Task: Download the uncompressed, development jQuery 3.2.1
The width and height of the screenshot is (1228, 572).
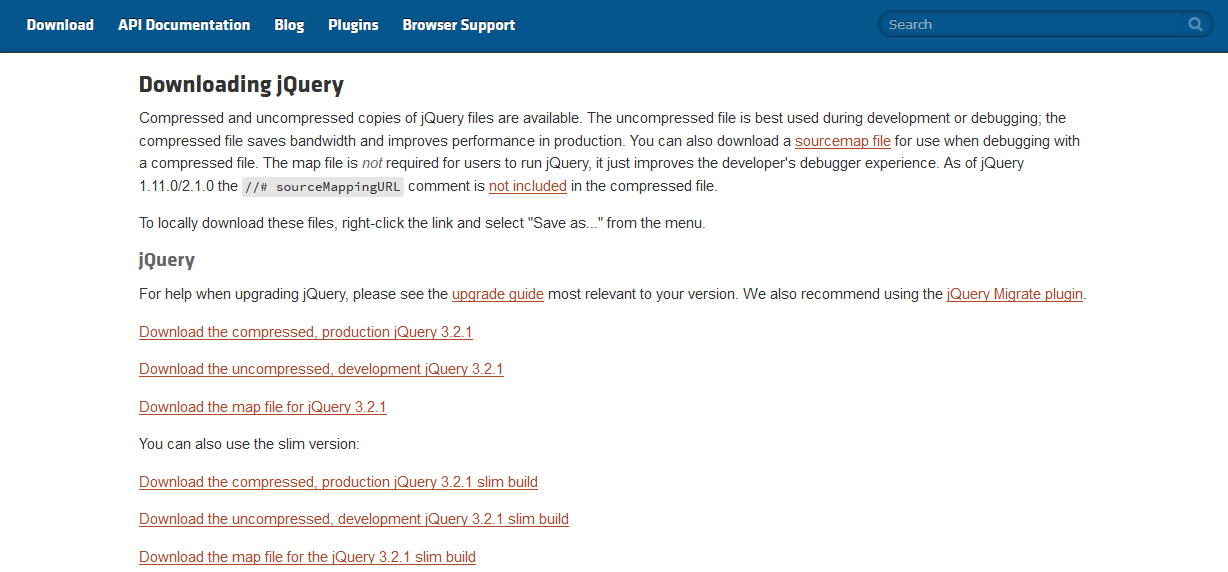Action: click(x=321, y=369)
